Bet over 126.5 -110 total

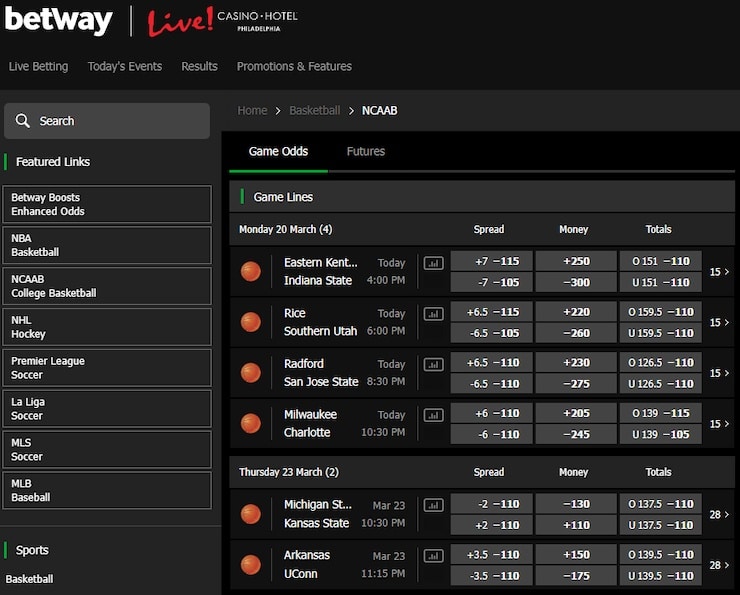point(660,362)
